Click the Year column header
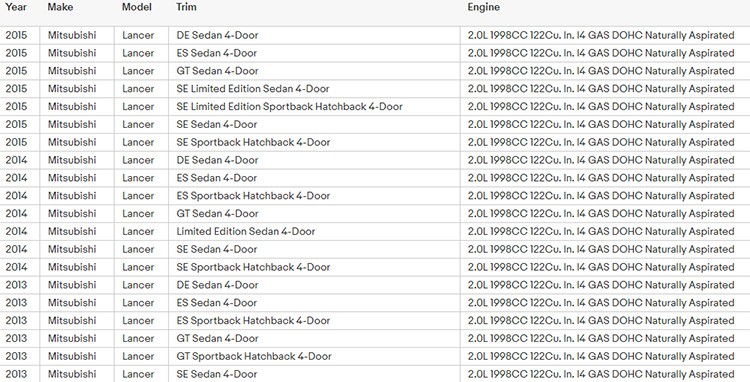The height and width of the screenshot is (382, 750). [x=16, y=7]
